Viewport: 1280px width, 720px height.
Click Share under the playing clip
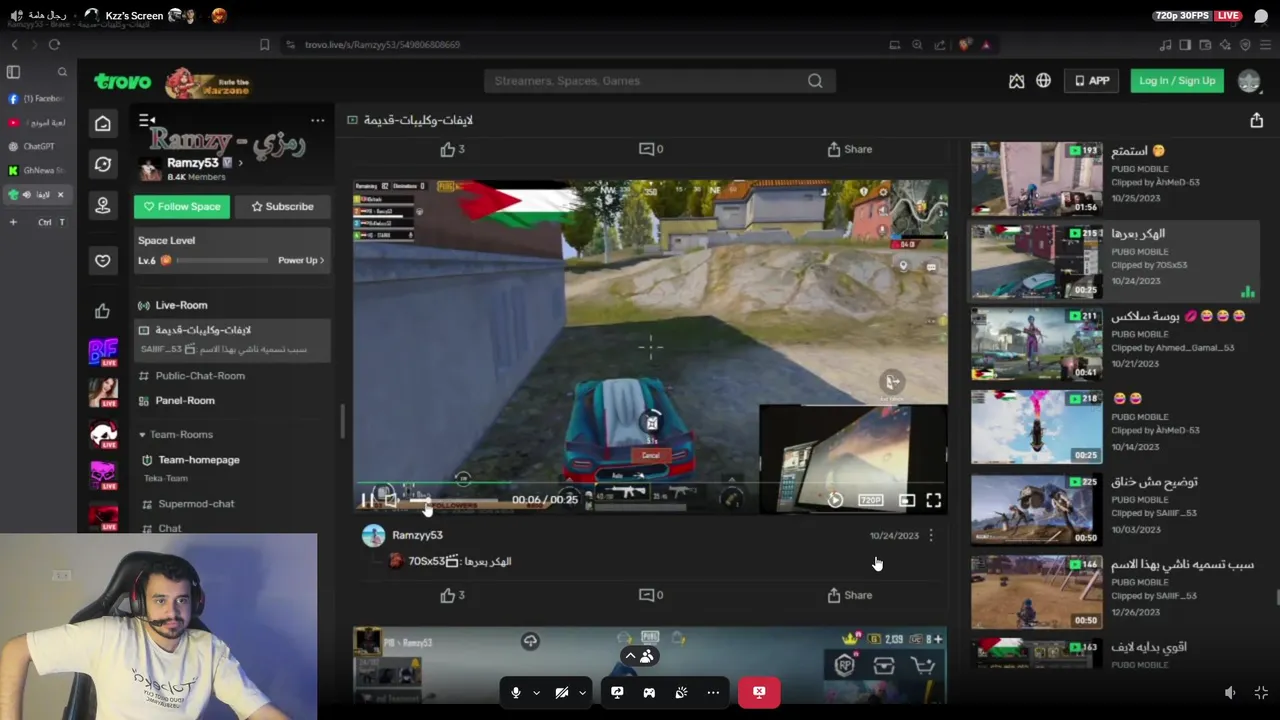pyautogui.click(x=849, y=595)
